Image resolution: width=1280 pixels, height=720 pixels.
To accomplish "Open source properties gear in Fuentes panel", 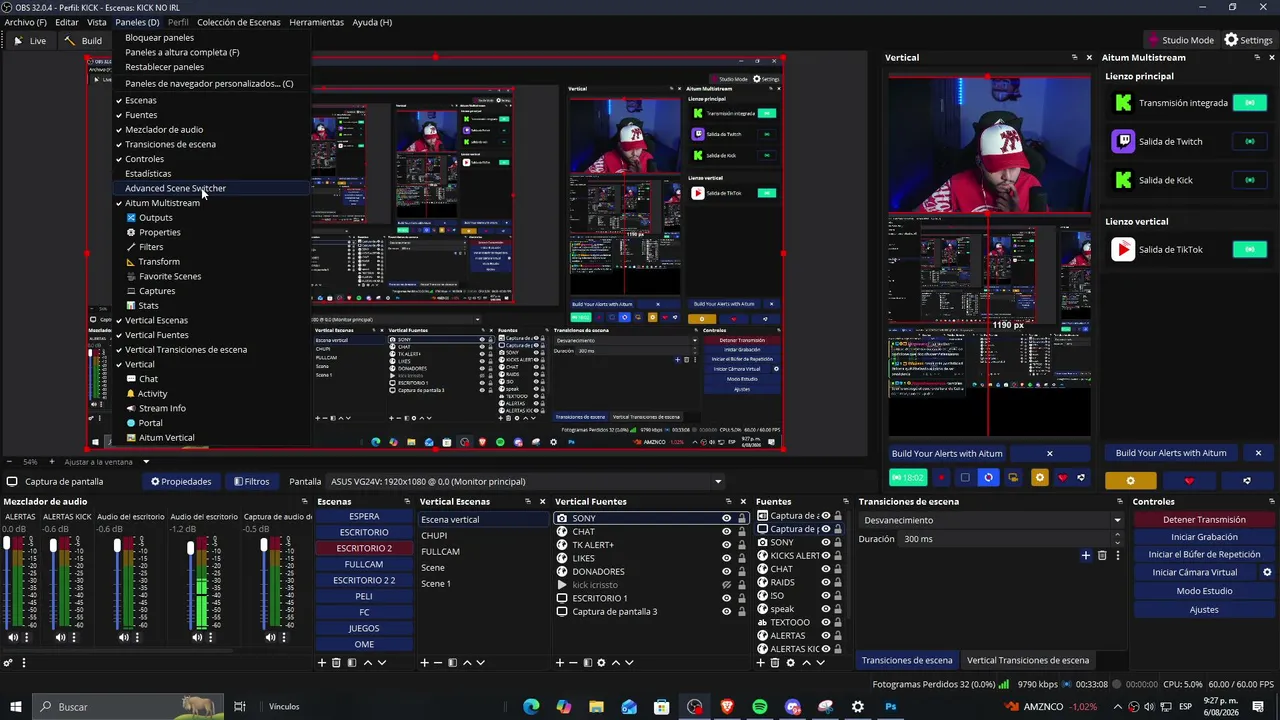I will tap(791, 662).
